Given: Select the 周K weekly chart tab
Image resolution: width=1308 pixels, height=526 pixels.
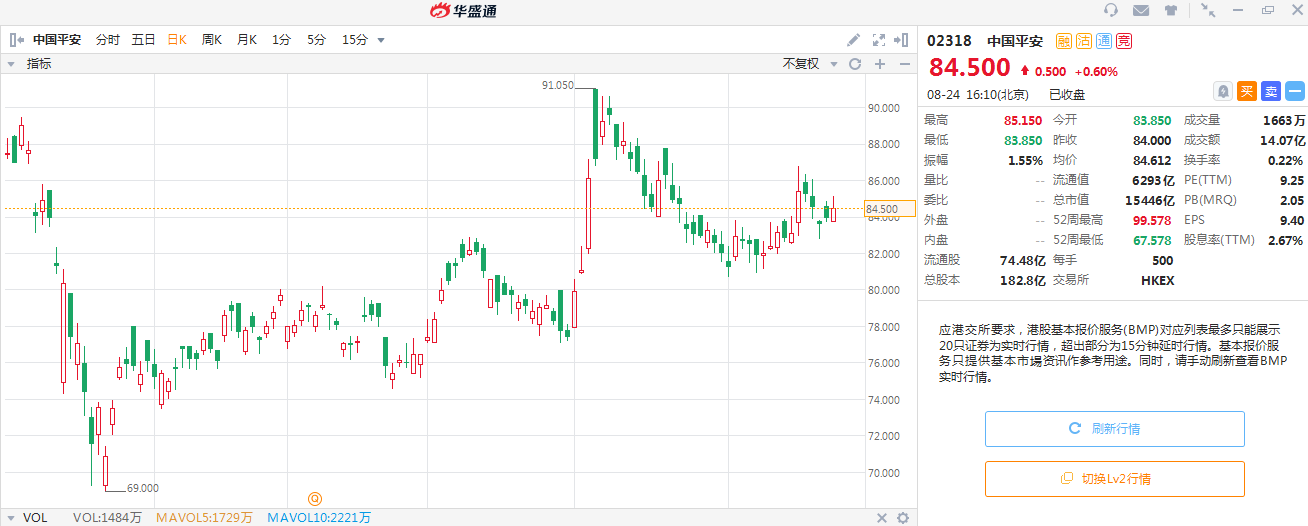Looking at the screenshot, I should [212, 40].
